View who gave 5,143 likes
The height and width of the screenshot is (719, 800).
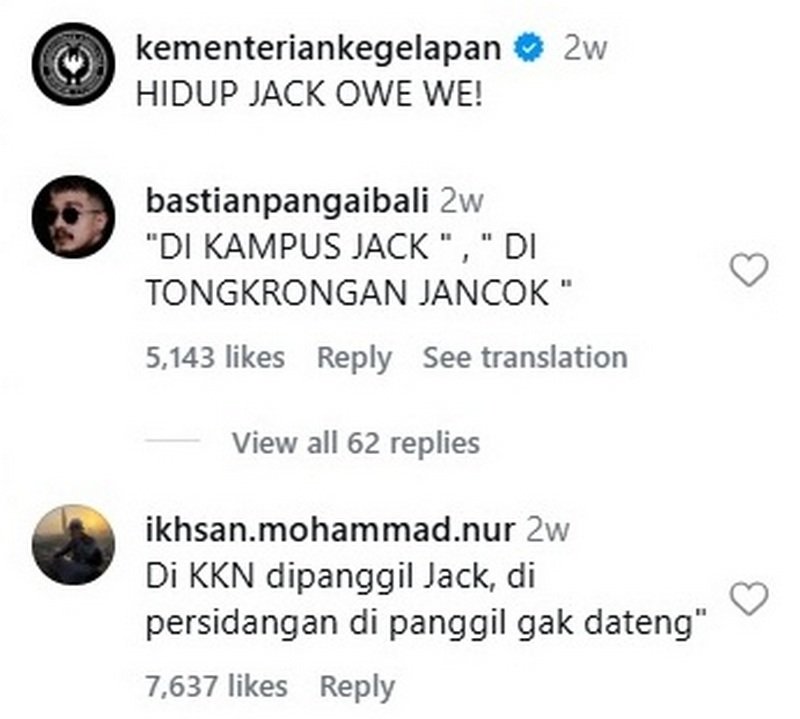pos(215,357)
